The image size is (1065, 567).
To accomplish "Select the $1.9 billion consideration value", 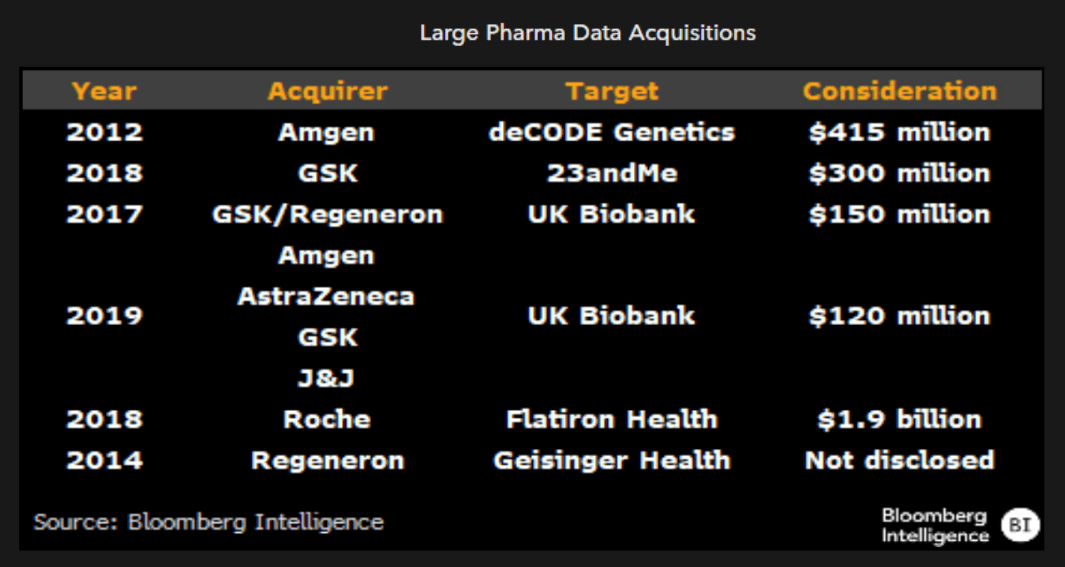I will 899,419.
